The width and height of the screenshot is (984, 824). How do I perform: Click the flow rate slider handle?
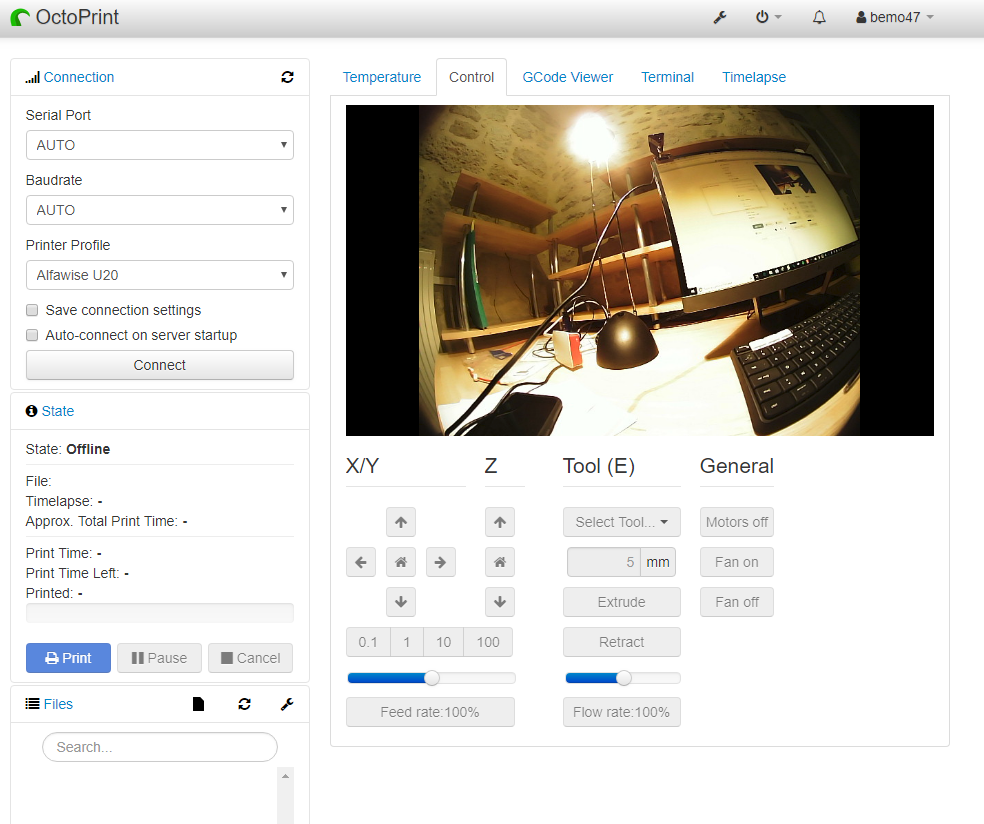[x=624, y=678]
